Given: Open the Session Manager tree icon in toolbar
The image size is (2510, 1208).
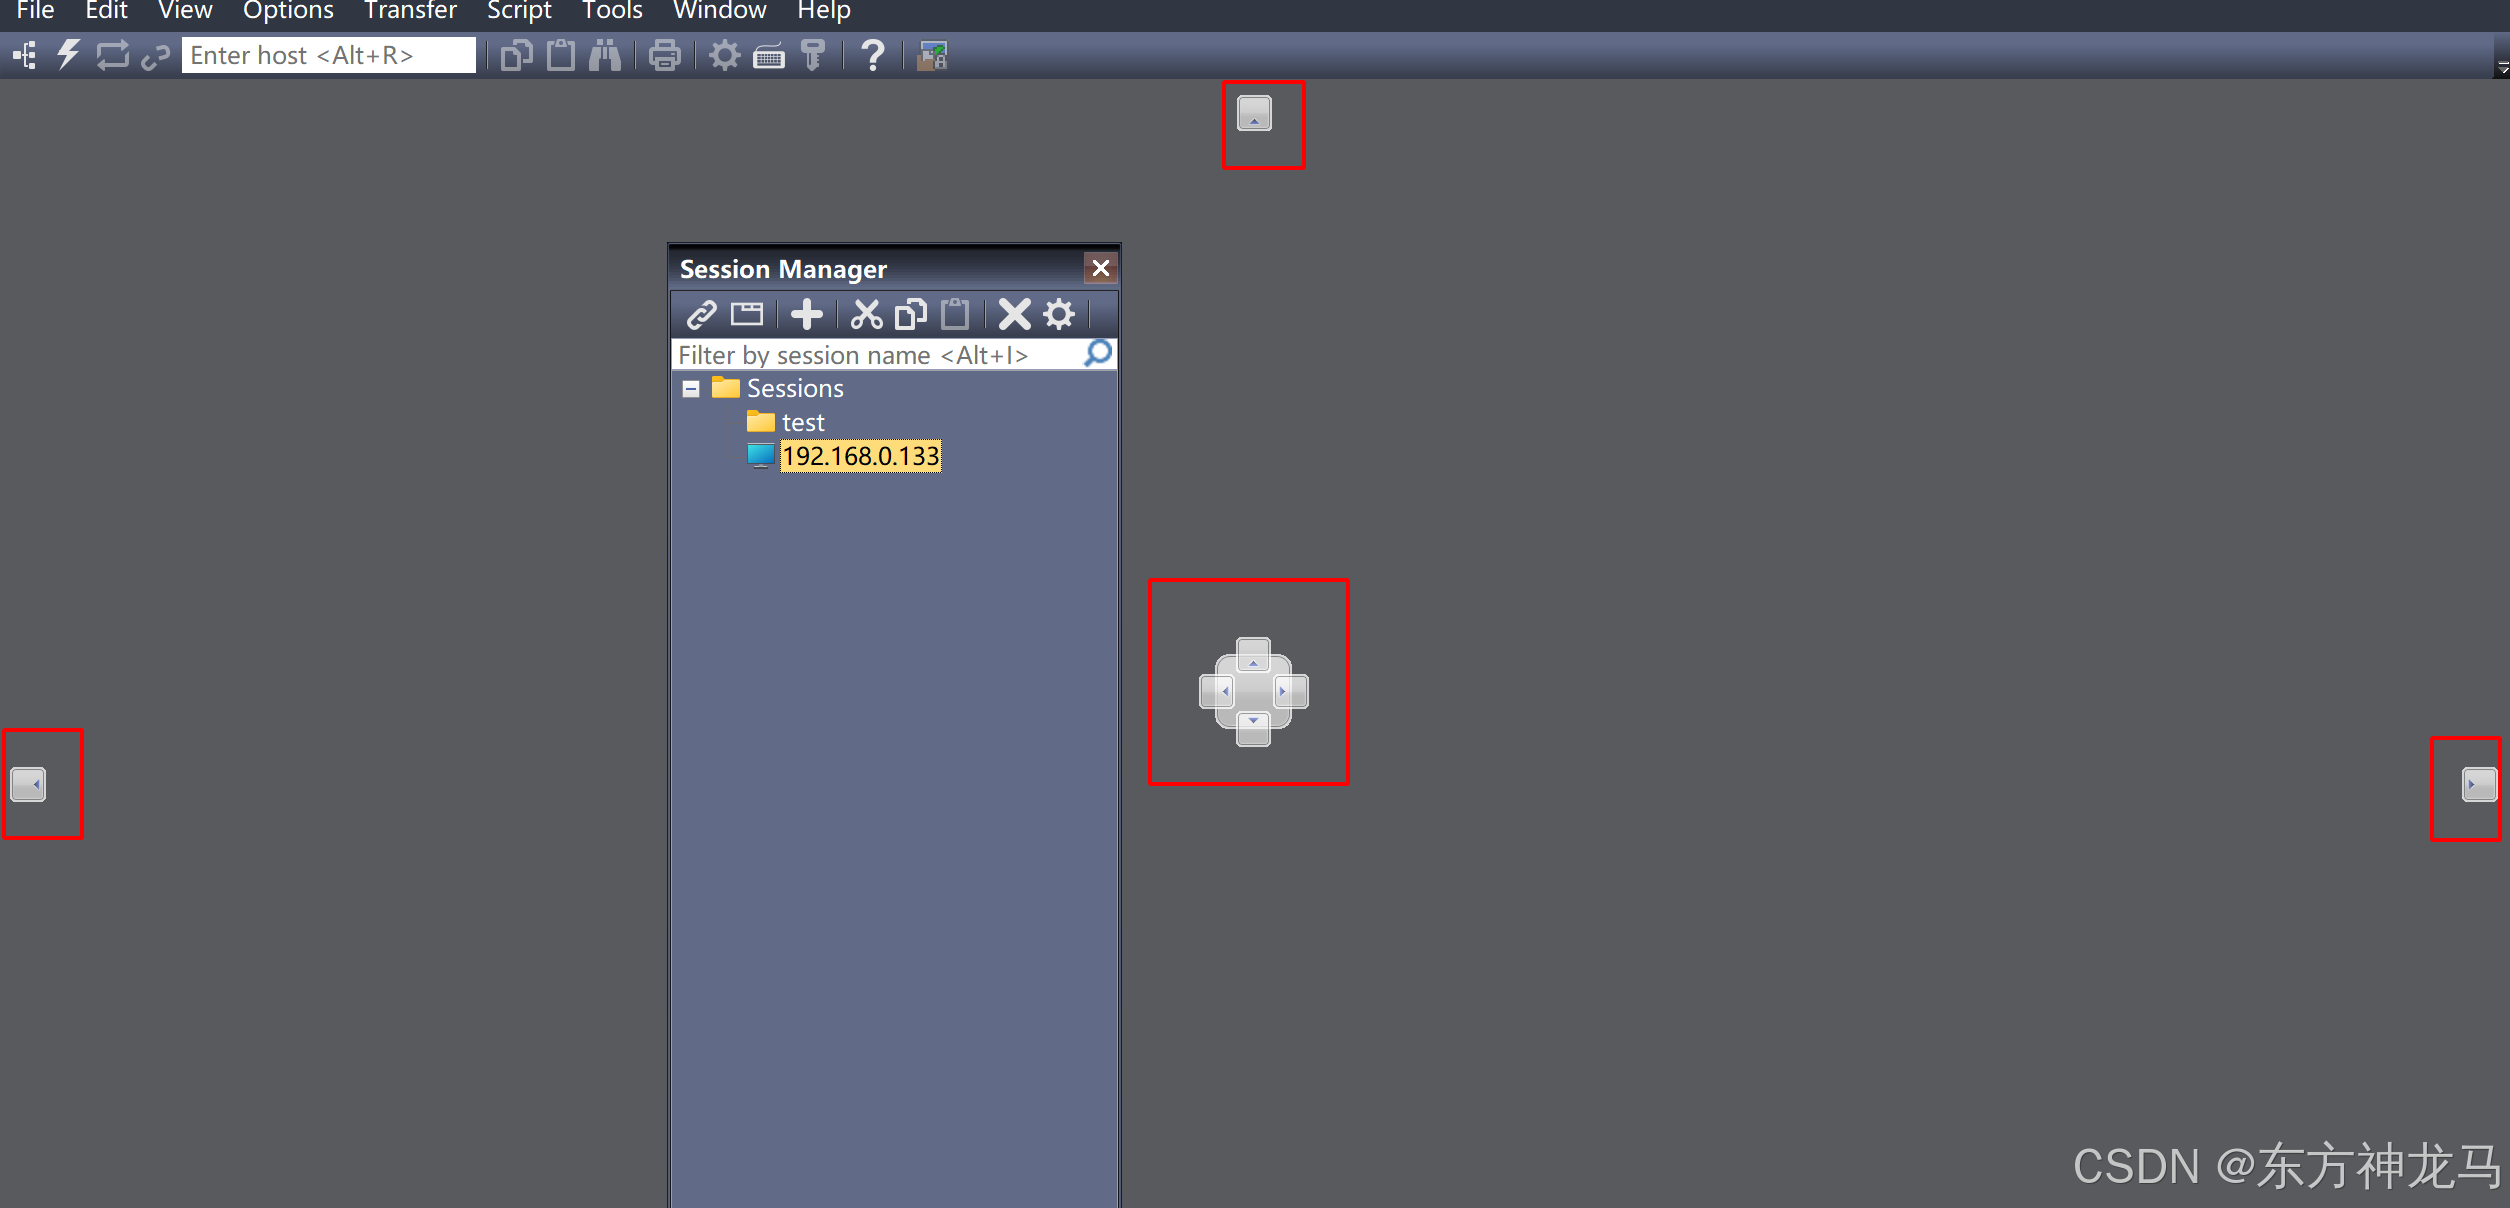Looking at the screenshot, I should [25, 55].
